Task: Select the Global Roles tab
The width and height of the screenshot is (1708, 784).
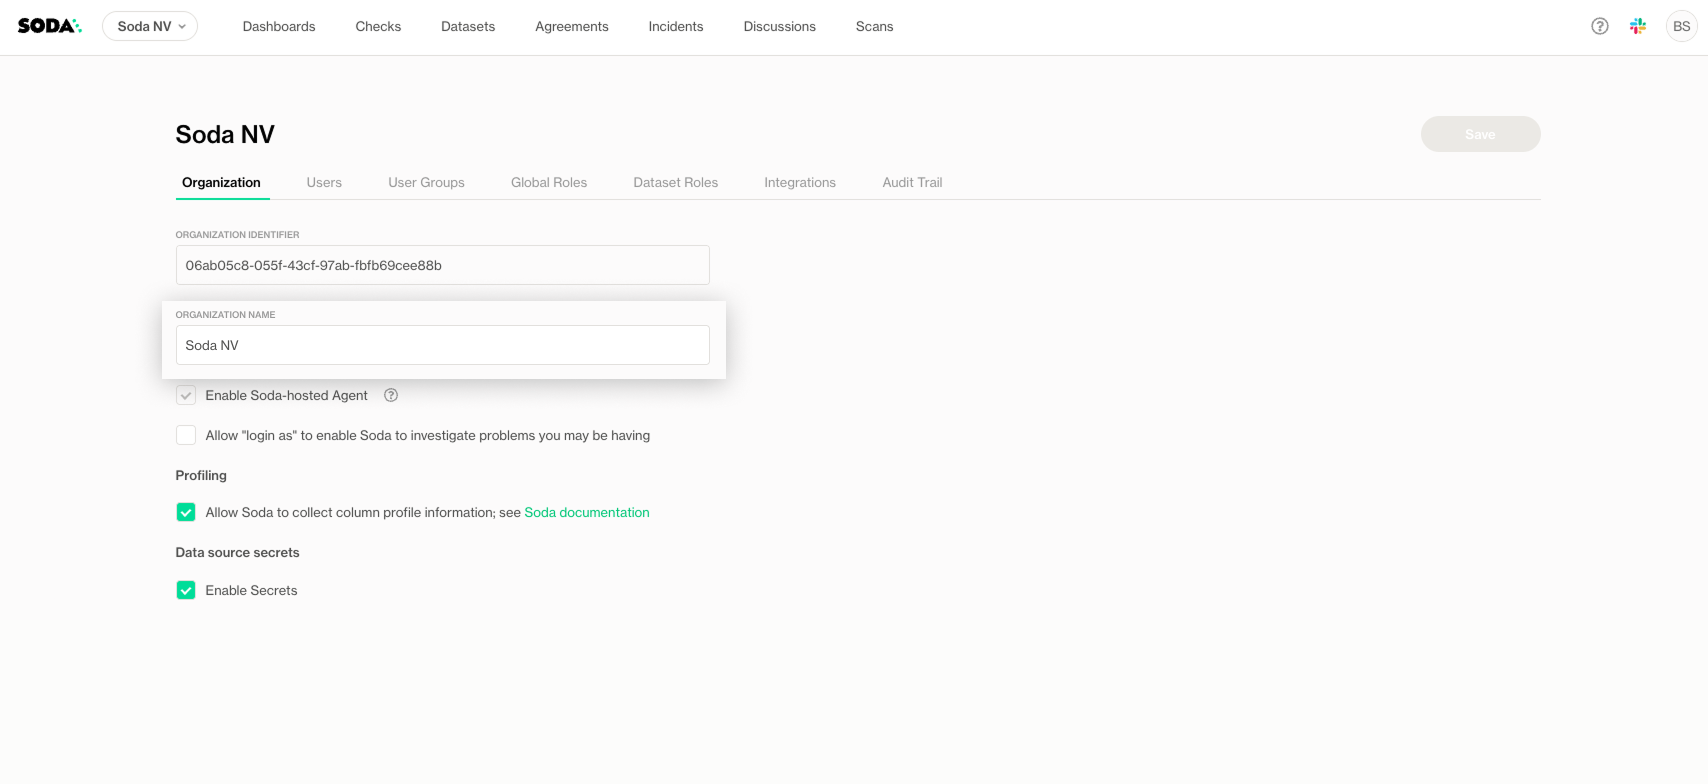Action: pos(549,182)
